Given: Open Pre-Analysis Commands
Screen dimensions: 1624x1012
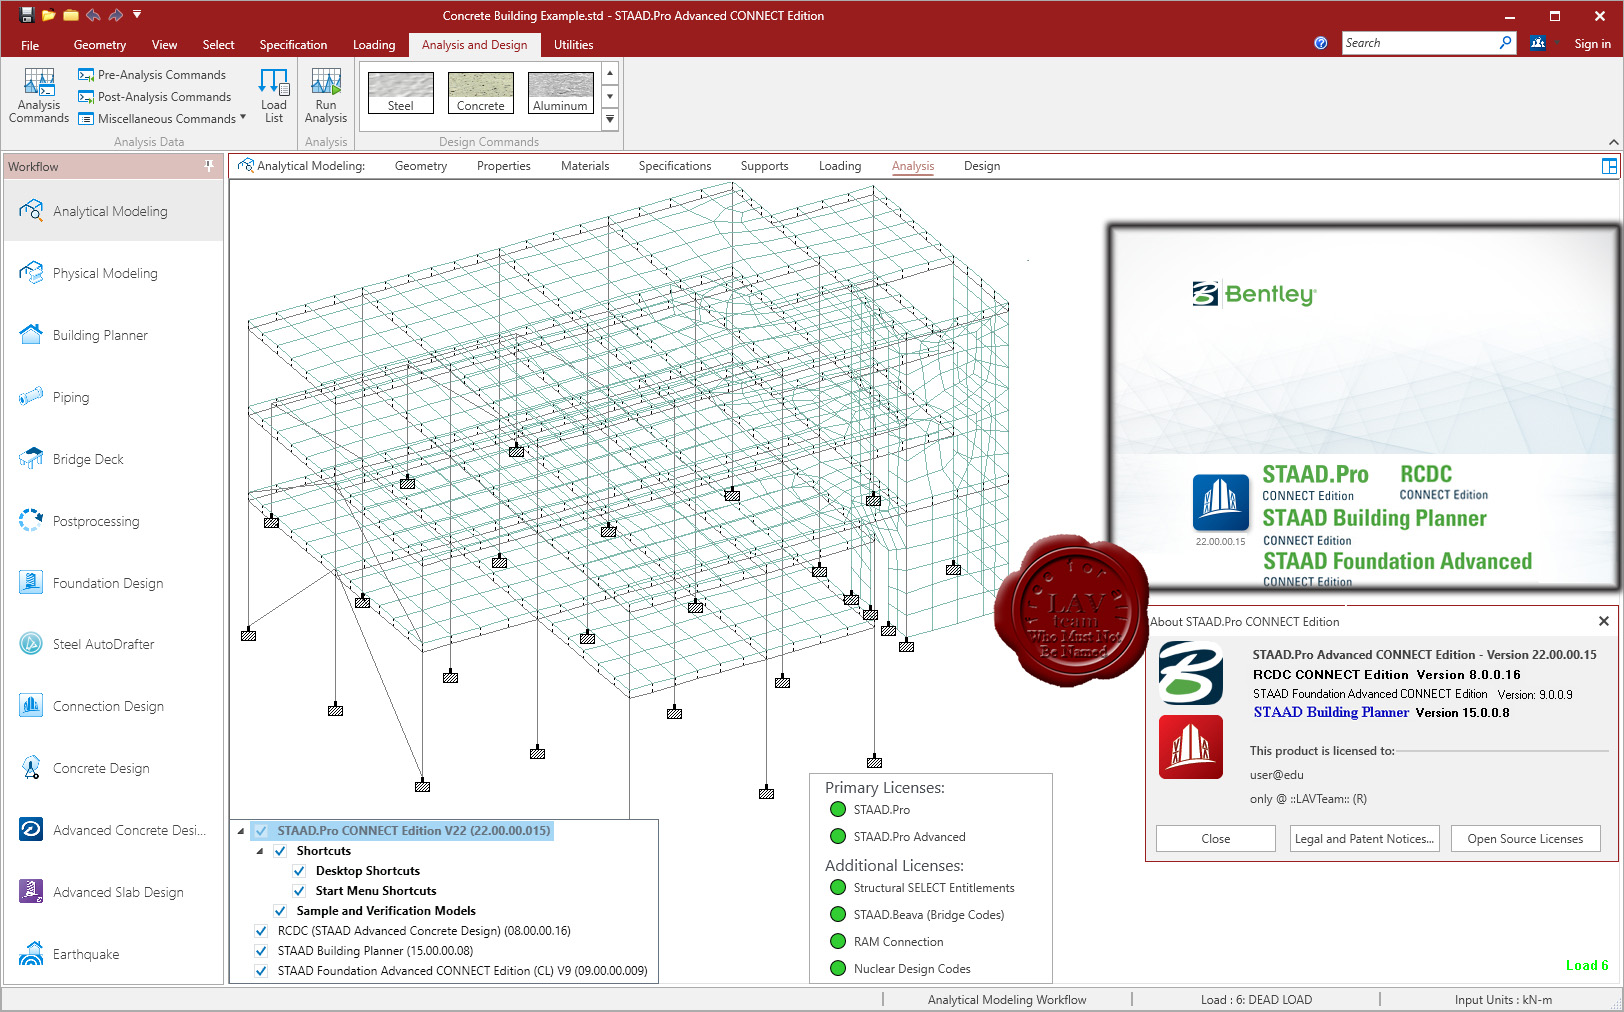Looking at the screenshot, I should point(152,75).
